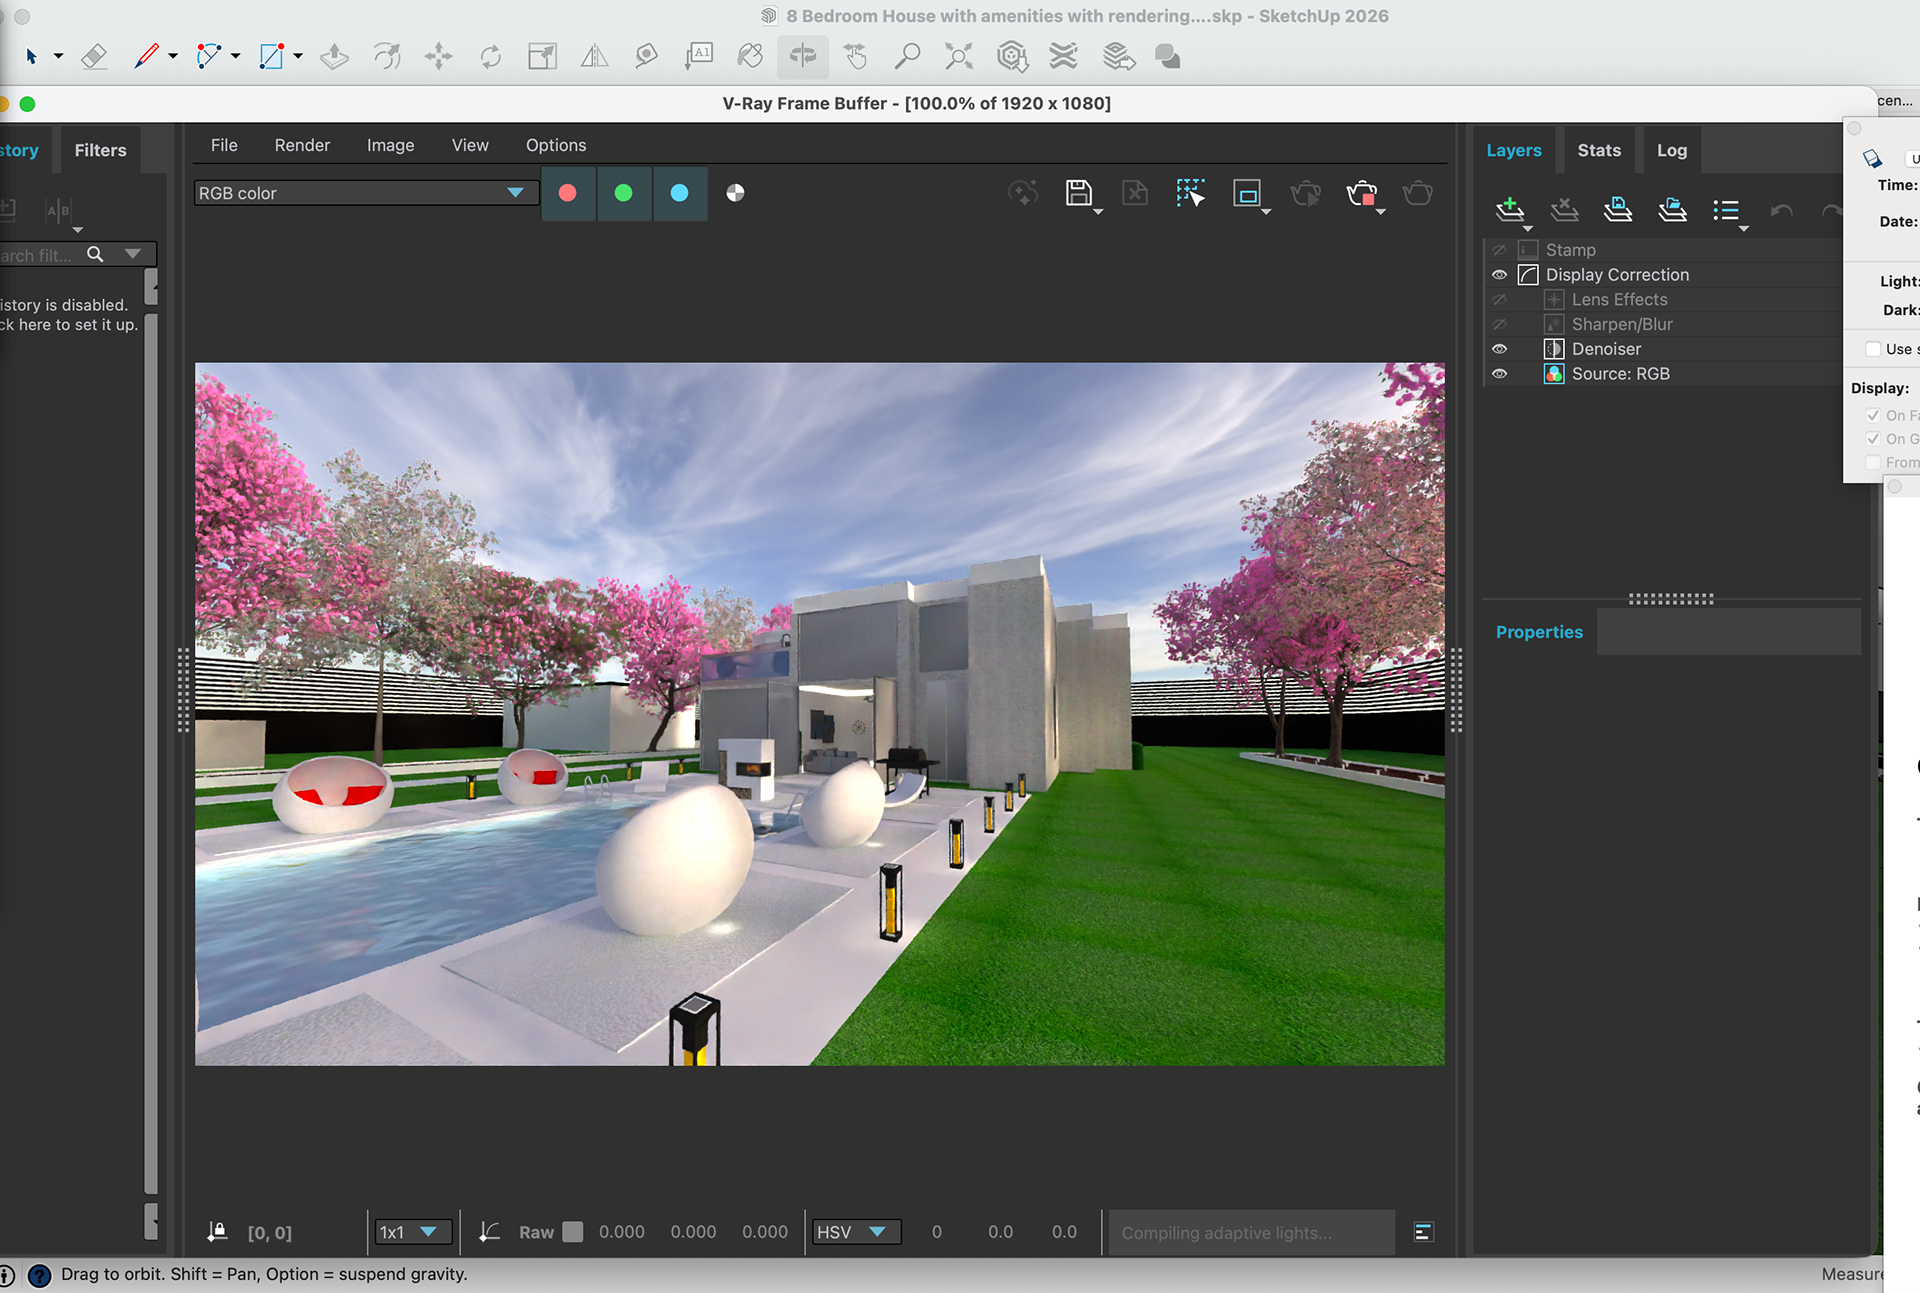Toggle the mono alpha channel circle icon

pyautogui.click(x=735, y=193)
